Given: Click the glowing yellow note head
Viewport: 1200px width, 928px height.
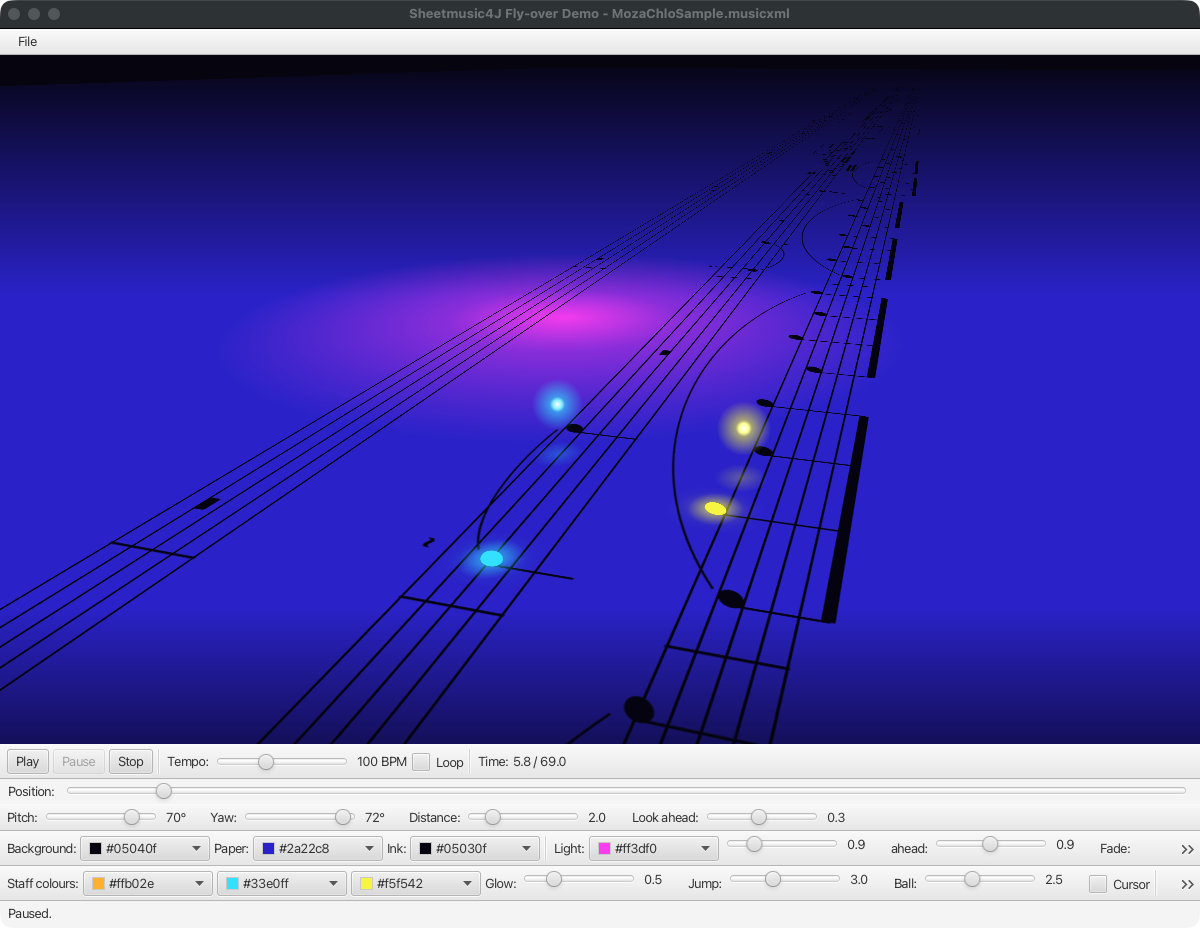Looking at the screenshot, I should [715, 508].
